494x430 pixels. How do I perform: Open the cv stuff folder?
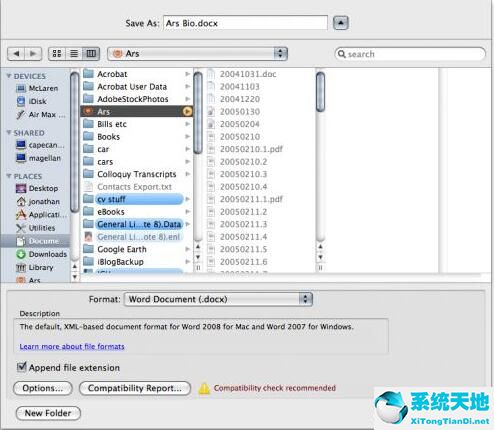(x=136, y=199)
